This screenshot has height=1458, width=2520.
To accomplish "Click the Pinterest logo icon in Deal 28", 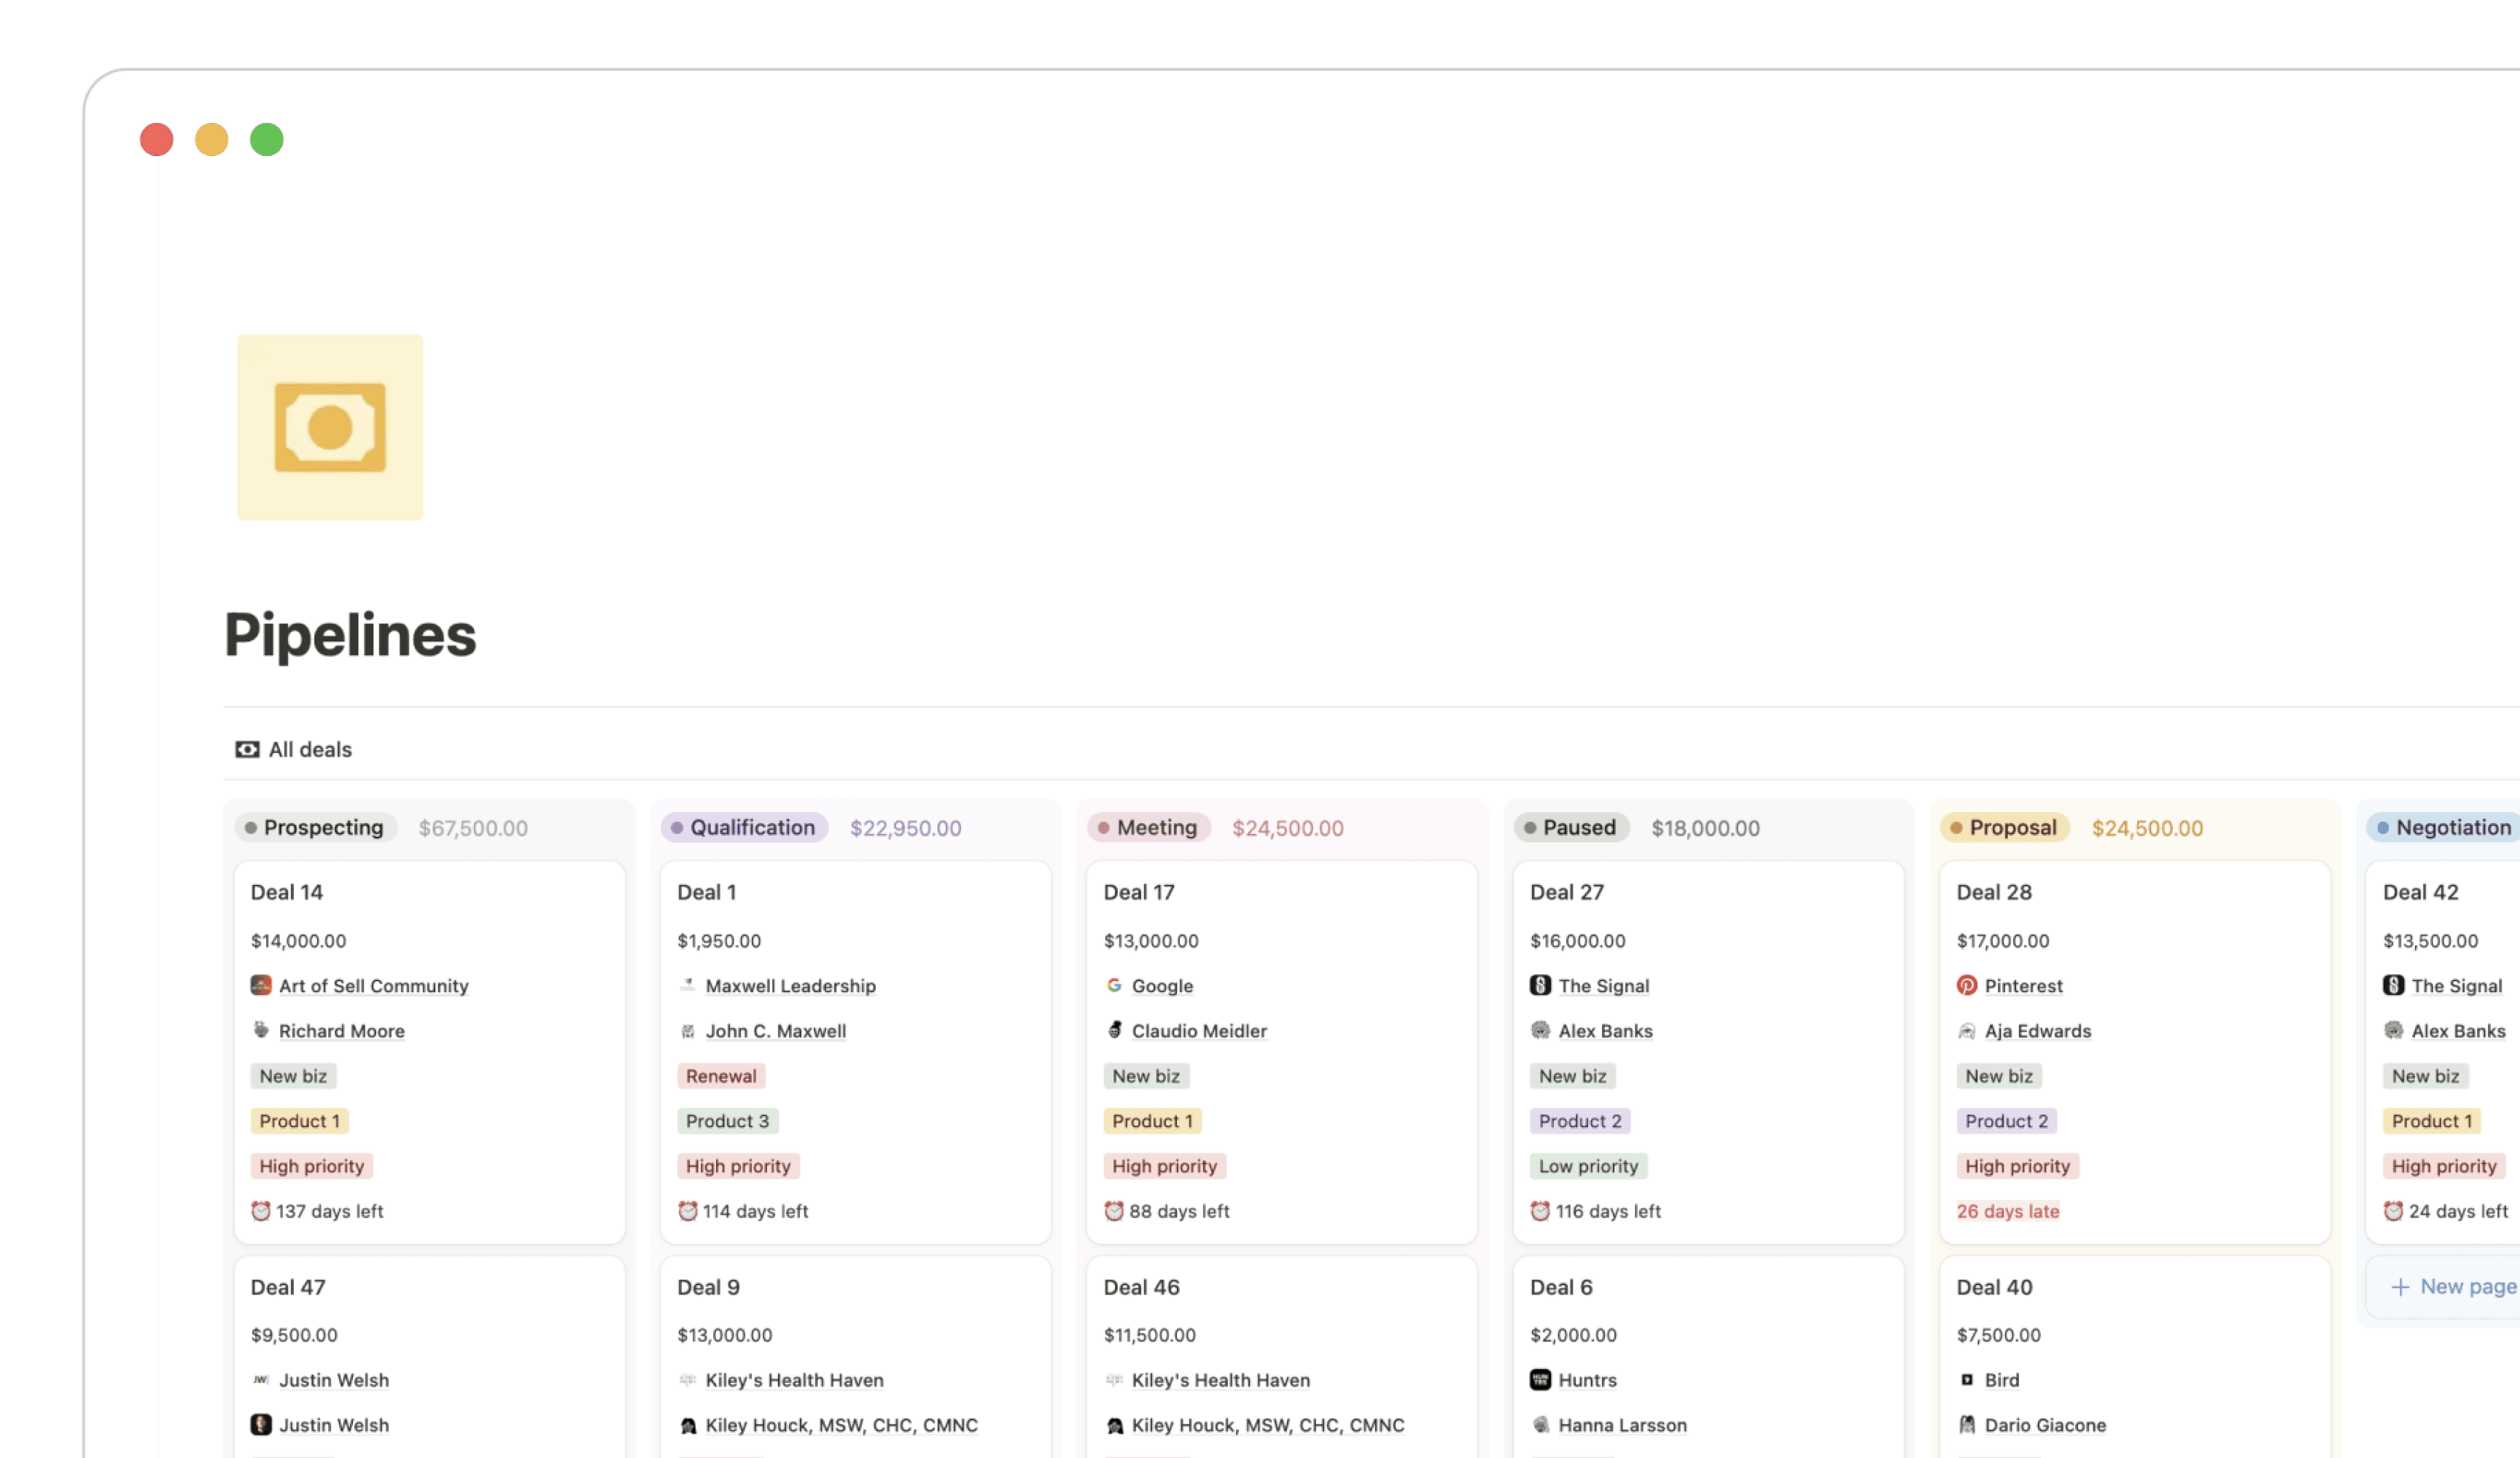I will tap(1967, 985).
